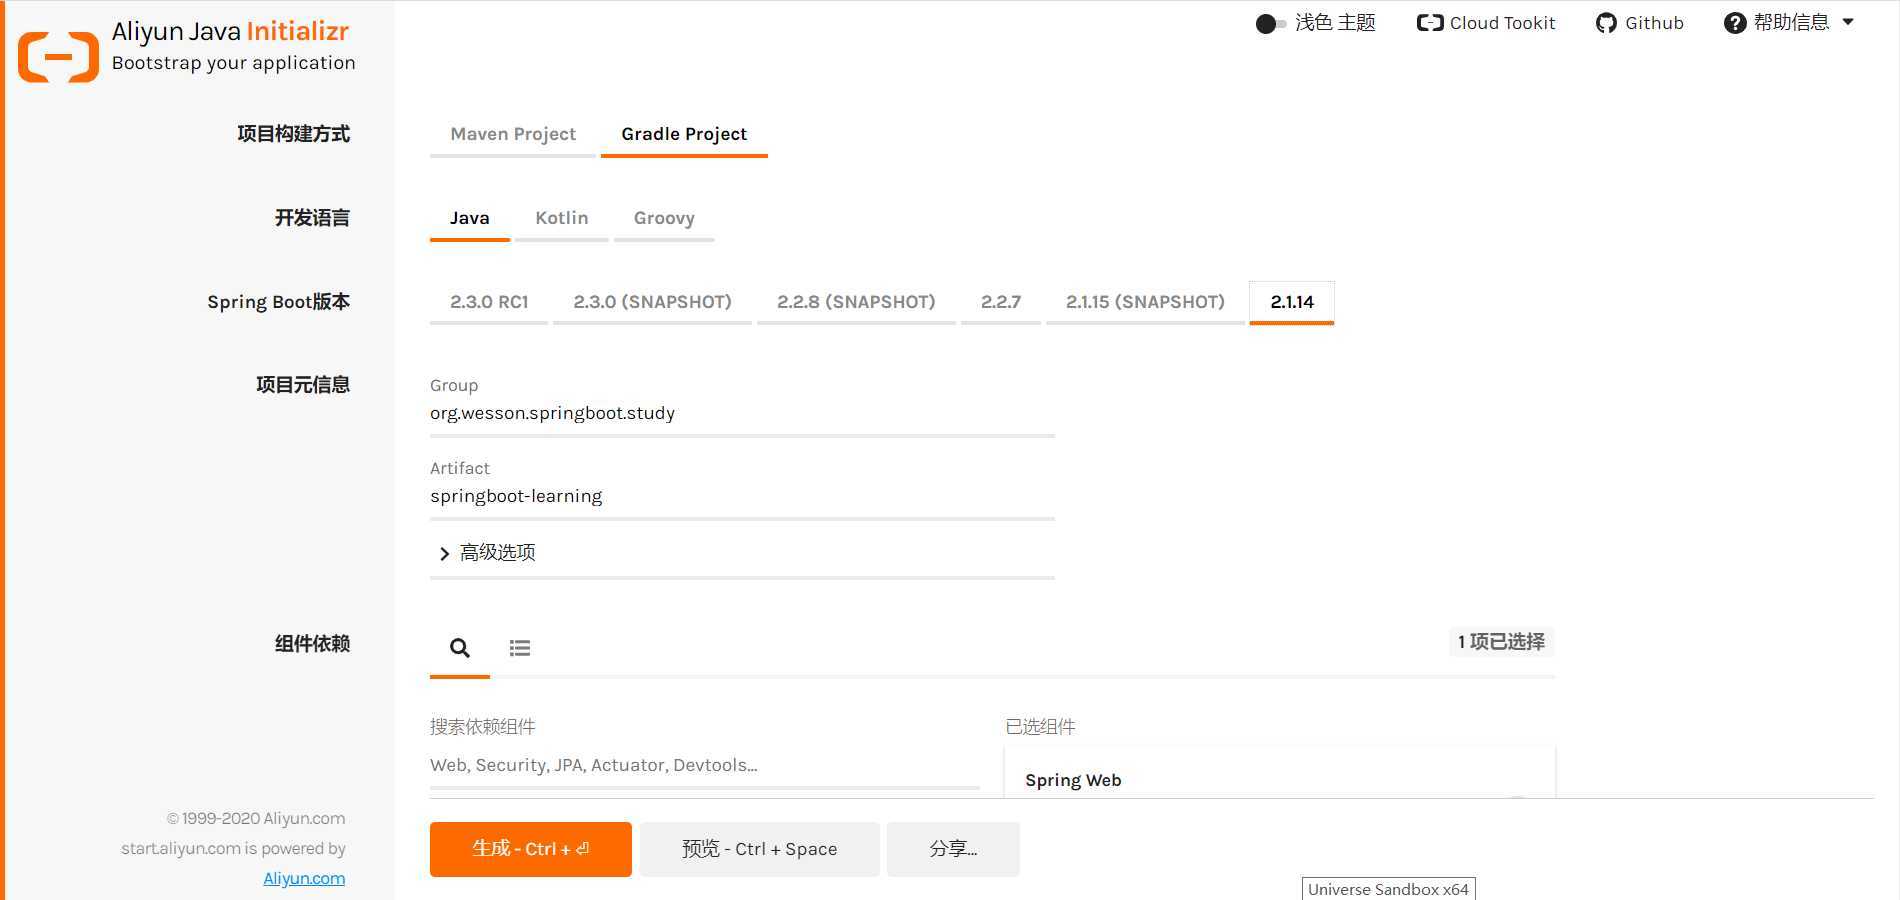Switch to the dependency search magnifier tab
Image resolution: width=1900 pixels, height=900 pixels.
coord(460,648)
